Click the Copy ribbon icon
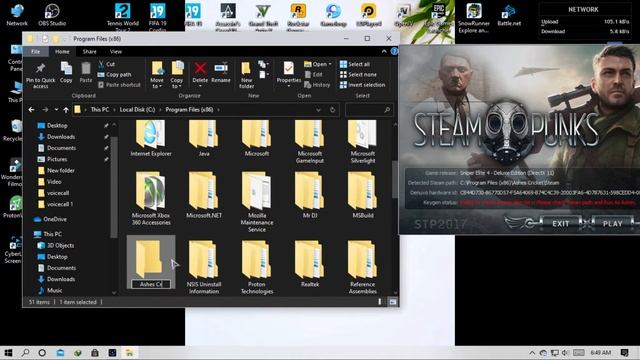Screen dimensions: 640x360 [x=66, y=72]
